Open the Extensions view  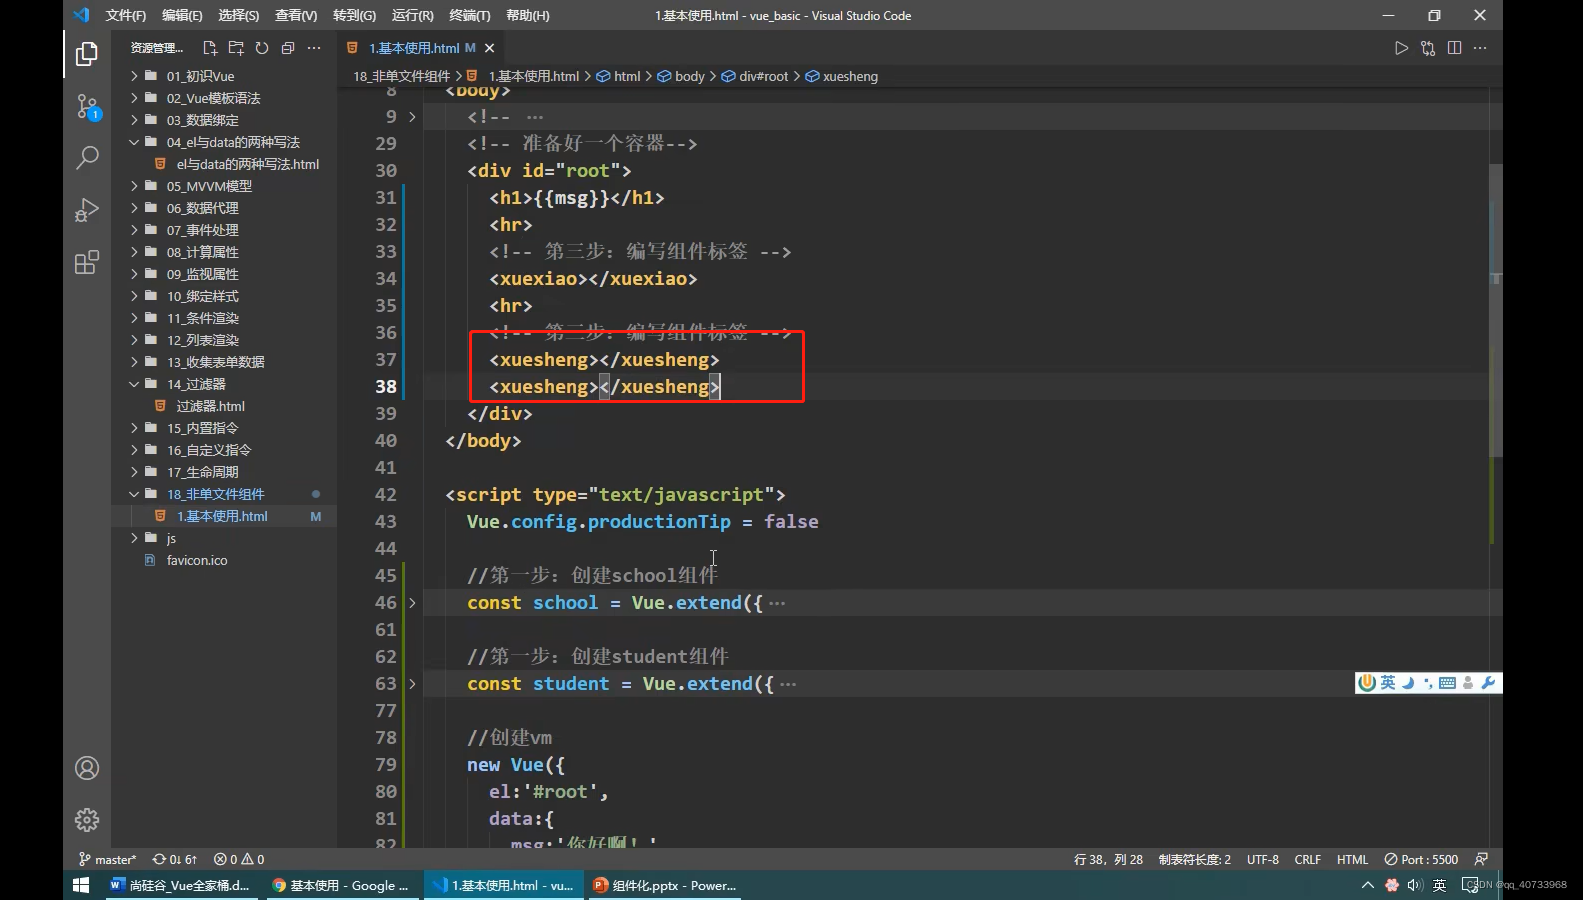tap(87, 262)
